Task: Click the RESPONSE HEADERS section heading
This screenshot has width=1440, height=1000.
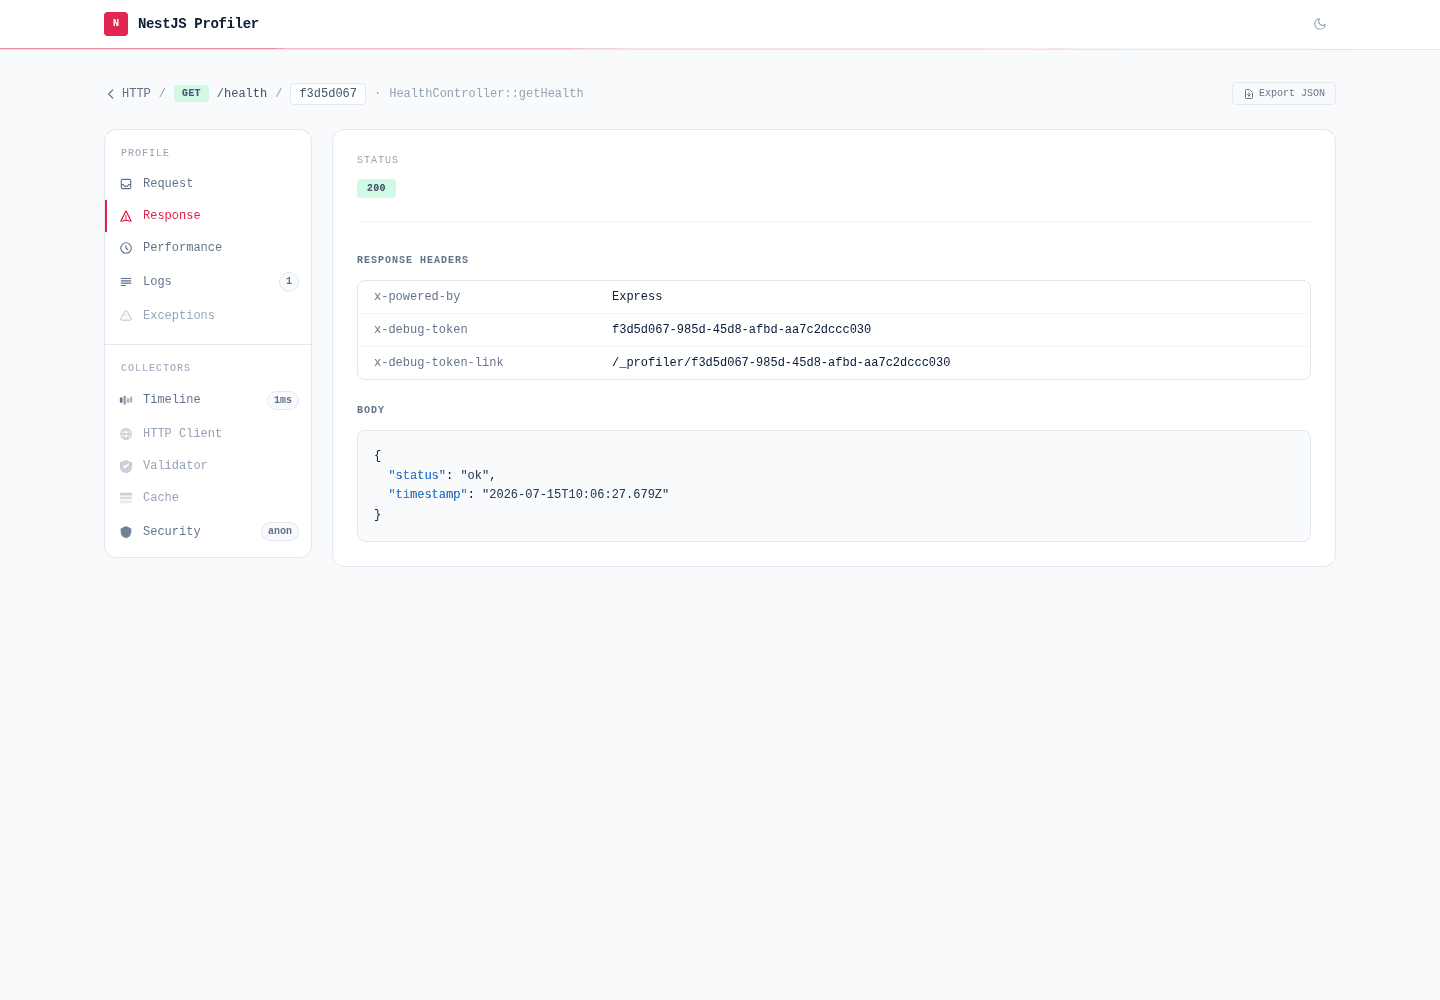Action: click(413, 260)
